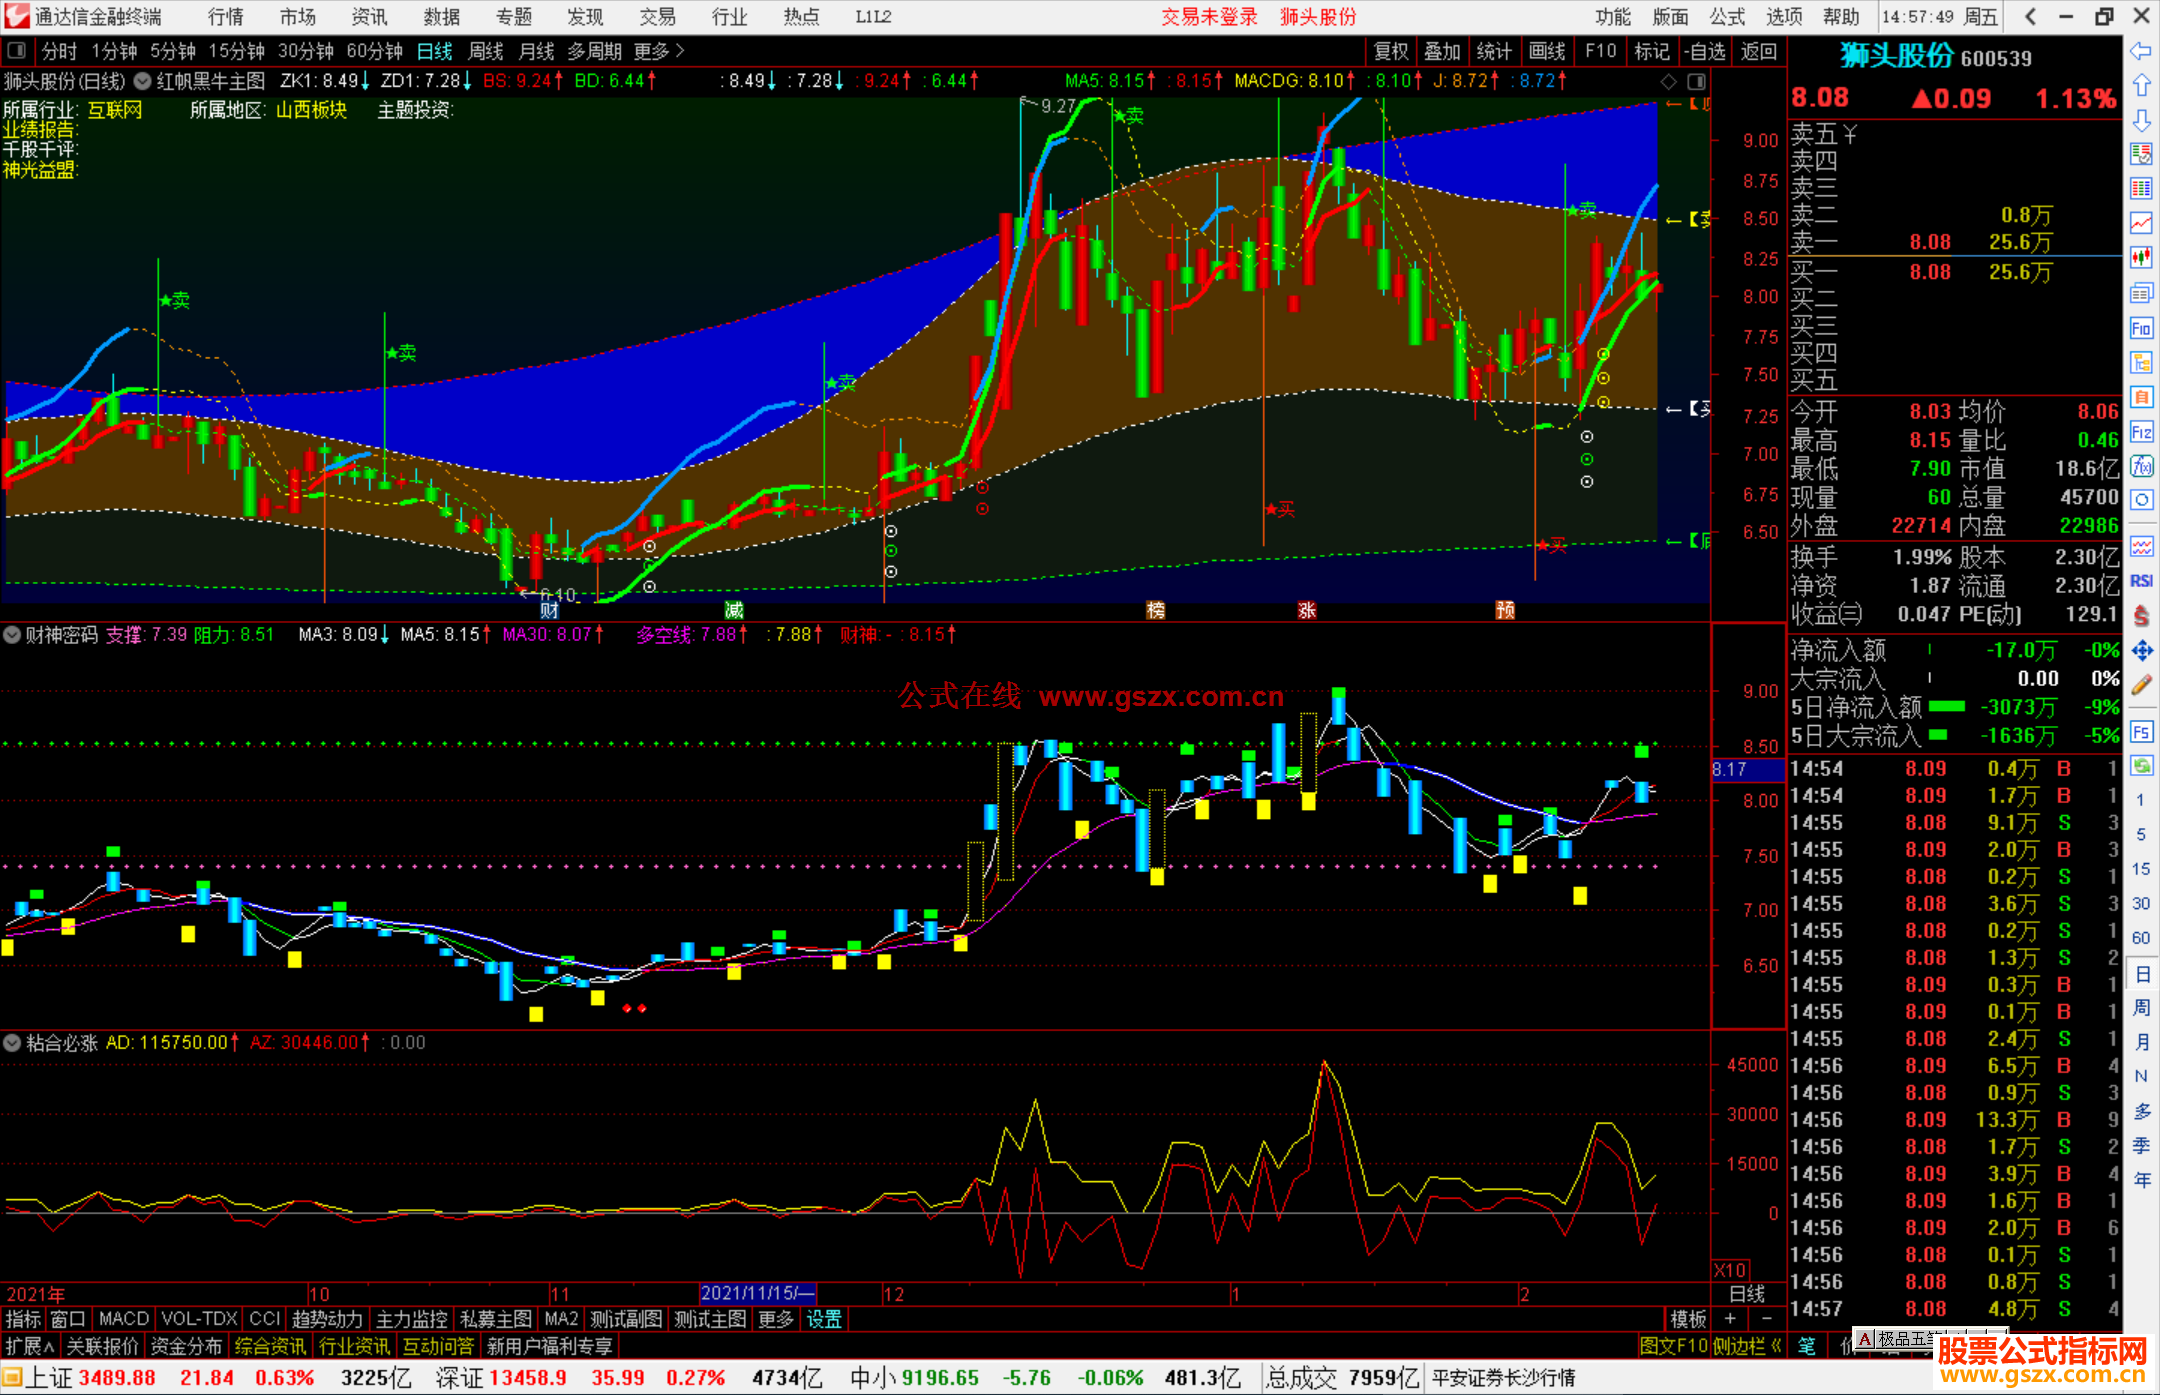Image resolution: width=2160 pixels, height=1395 pixels.
Task: Open the colored grid quotes list icon
Action: pos(2141,189)
